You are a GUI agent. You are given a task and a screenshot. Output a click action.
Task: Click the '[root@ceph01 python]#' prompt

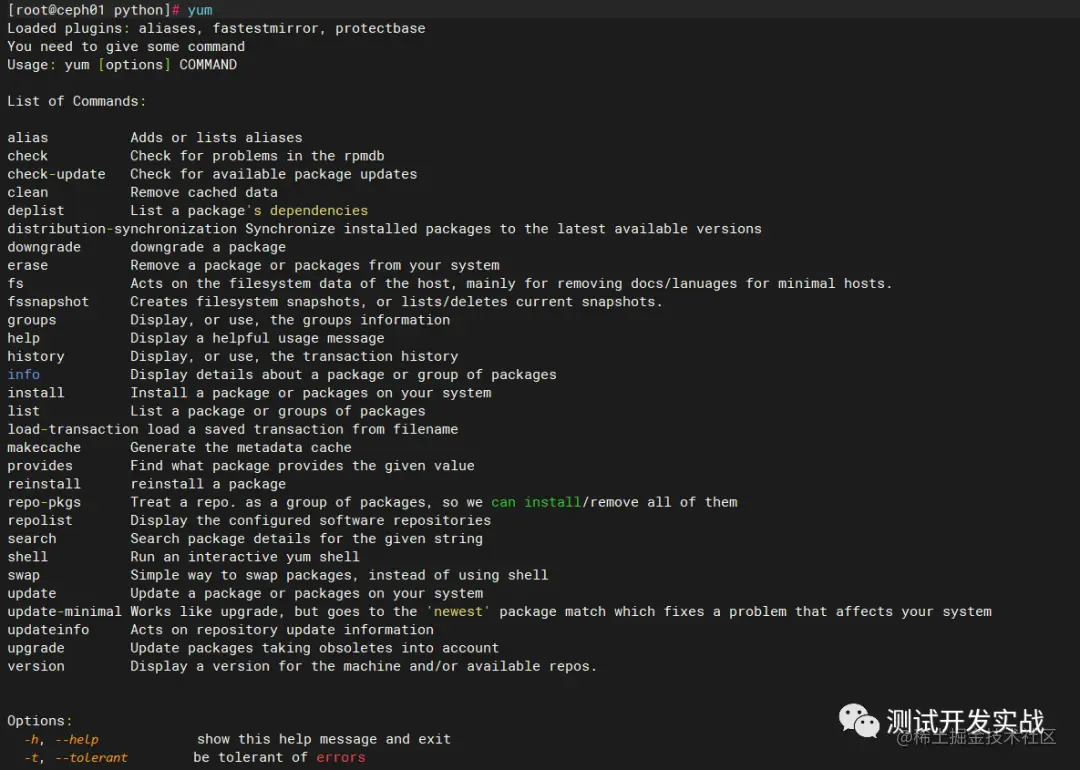click(x=93, y=10)
